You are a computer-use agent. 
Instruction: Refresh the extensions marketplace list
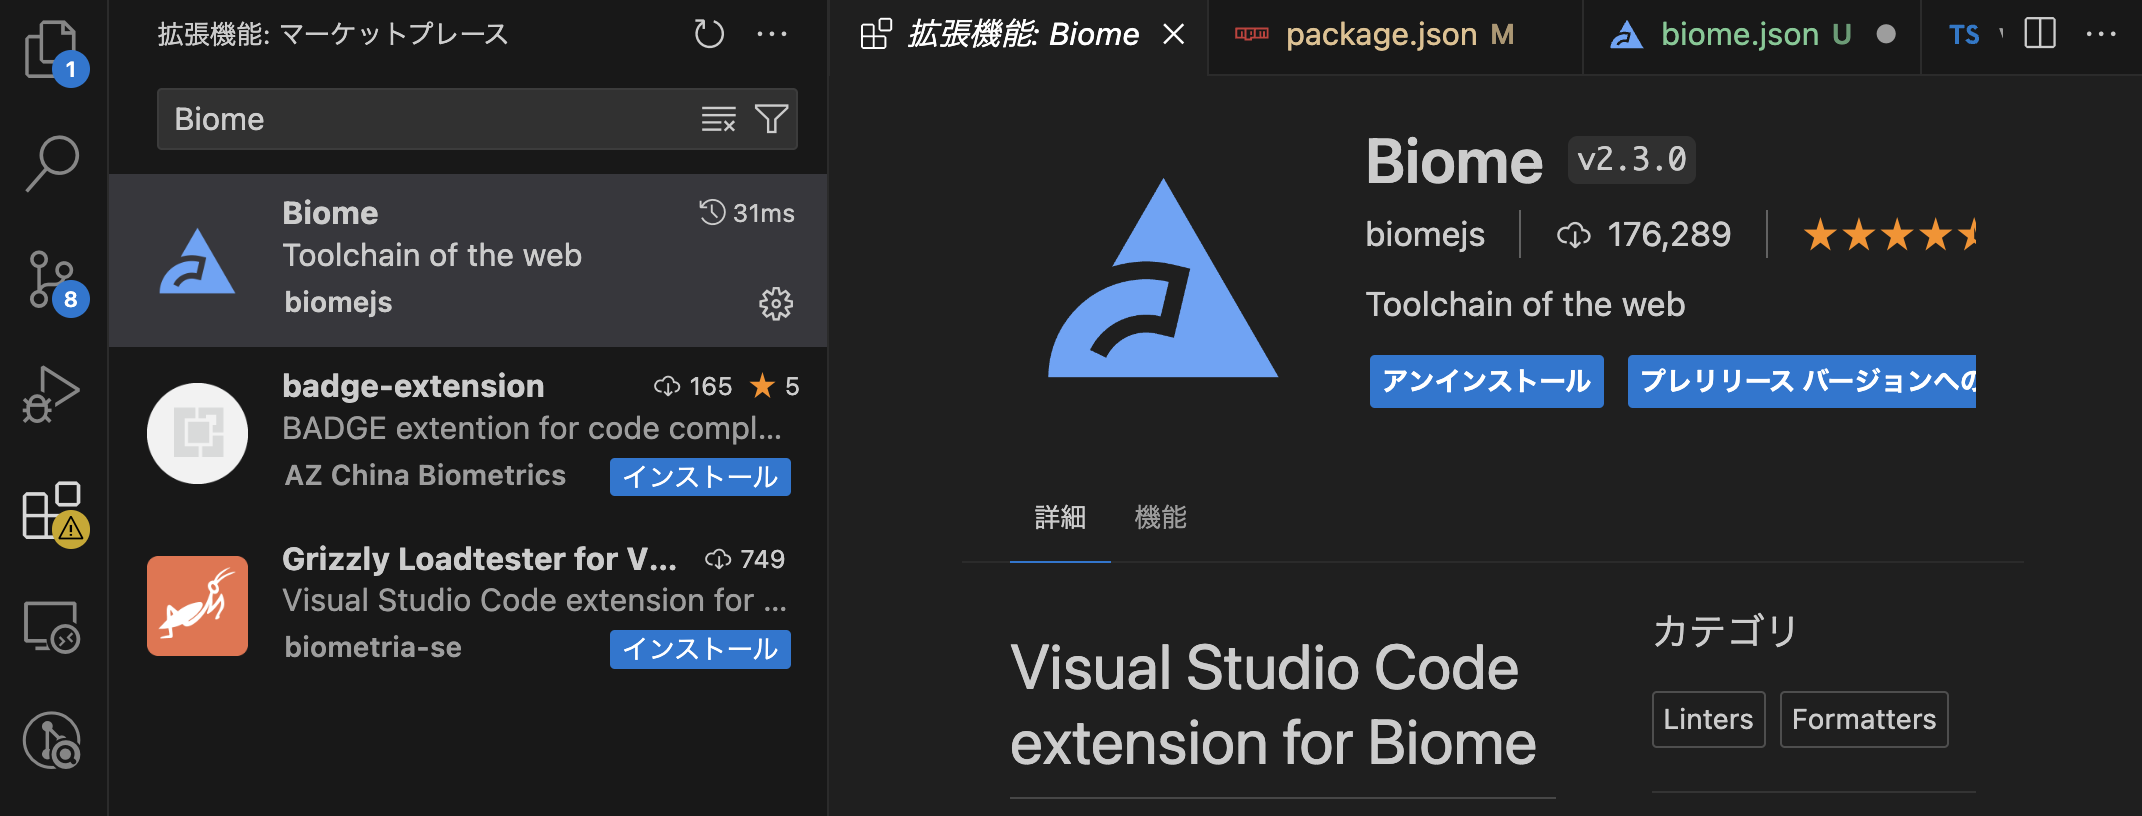click(x=709, y=34)
